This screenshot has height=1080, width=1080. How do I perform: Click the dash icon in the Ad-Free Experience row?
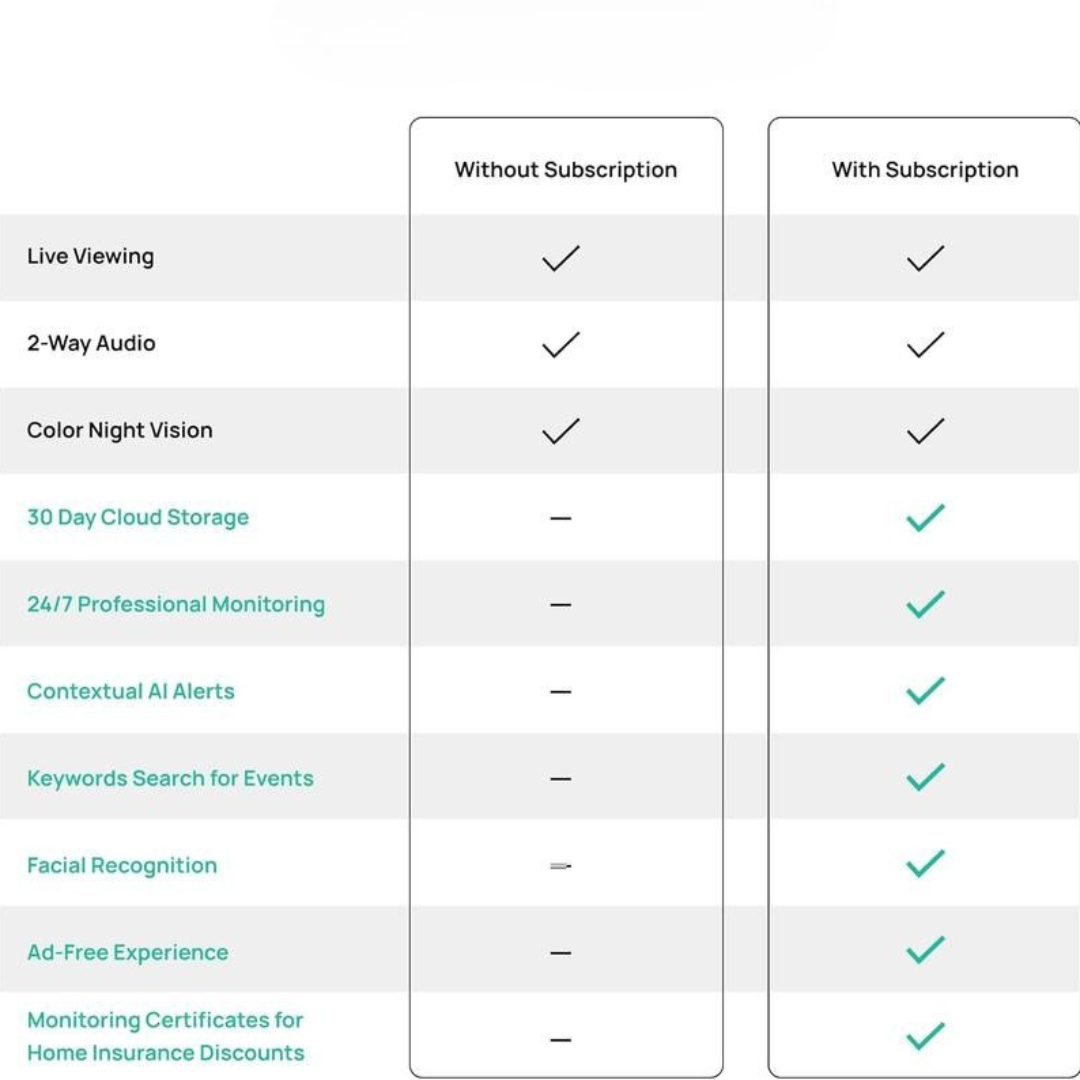[x=561, y=953]
